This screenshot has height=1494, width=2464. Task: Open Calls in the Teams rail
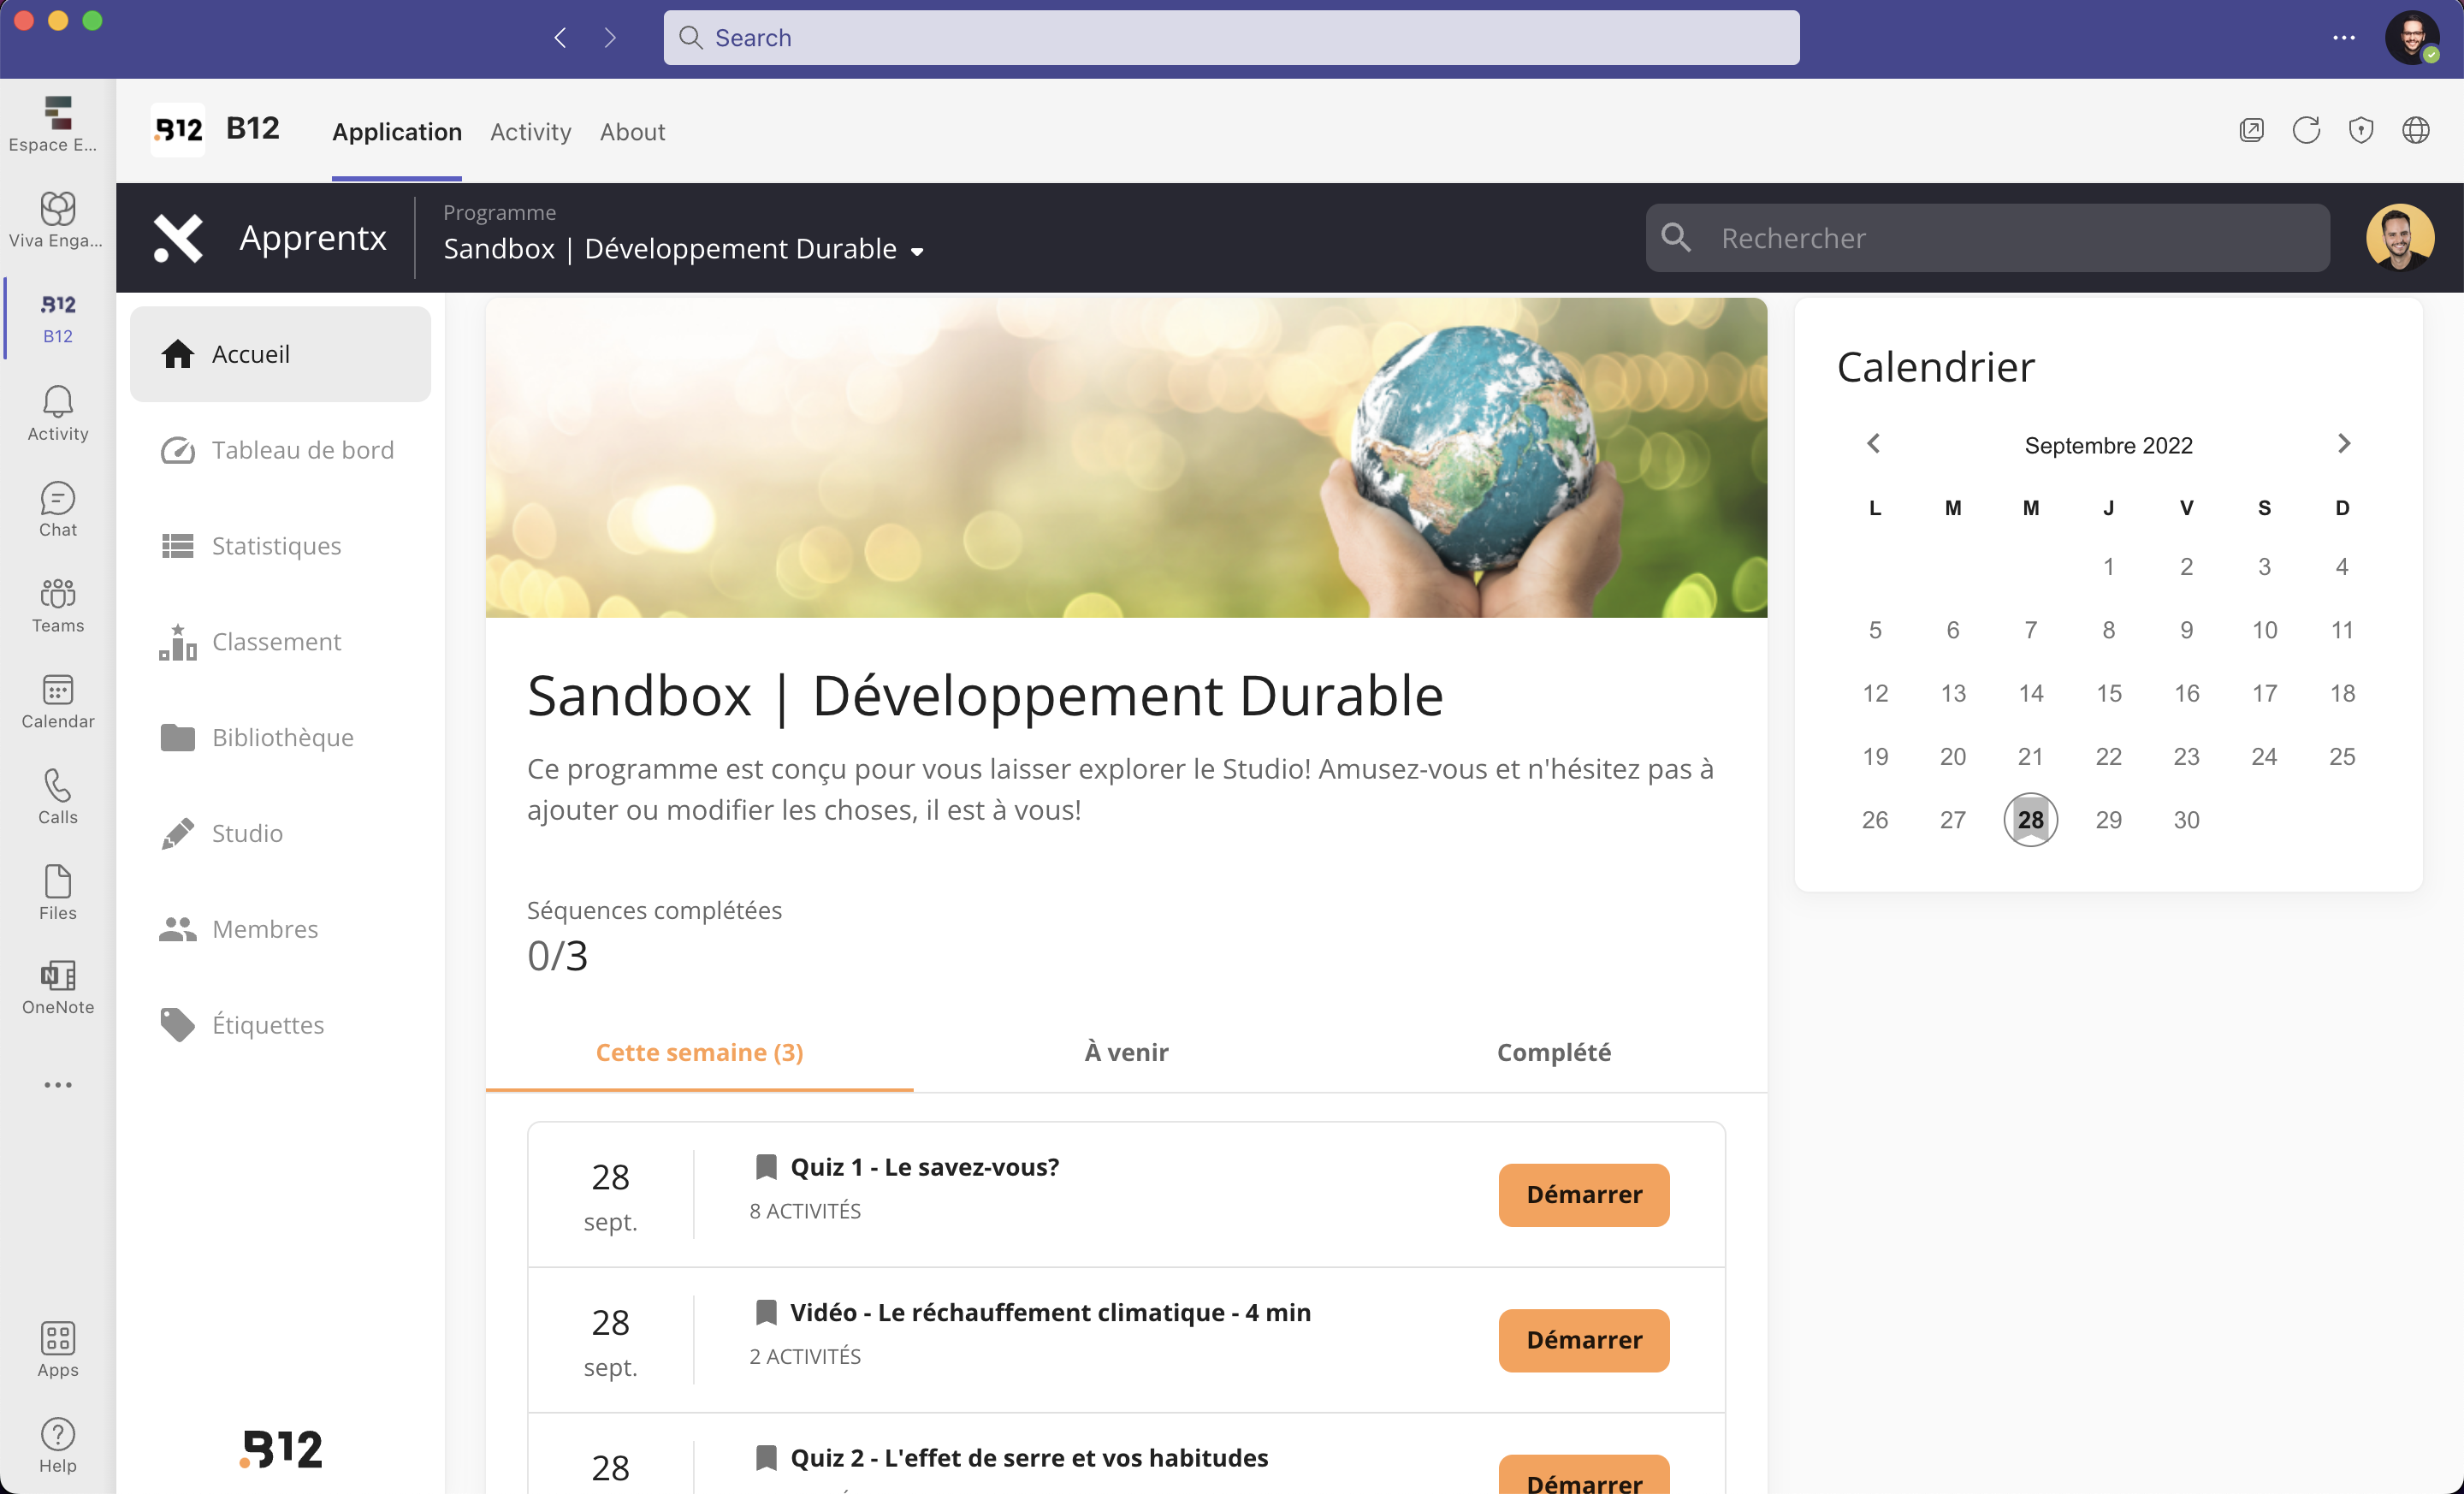pos(57,797)
